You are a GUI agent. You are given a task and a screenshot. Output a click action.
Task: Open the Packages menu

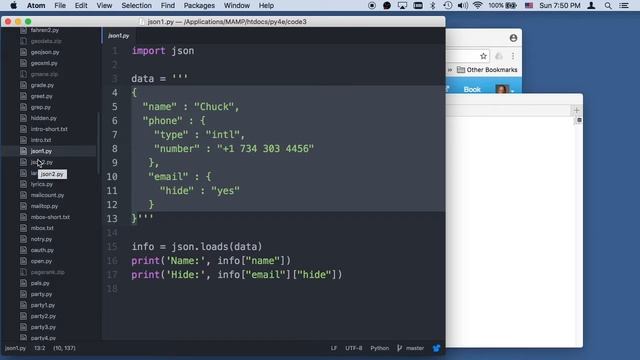(199, 5)
